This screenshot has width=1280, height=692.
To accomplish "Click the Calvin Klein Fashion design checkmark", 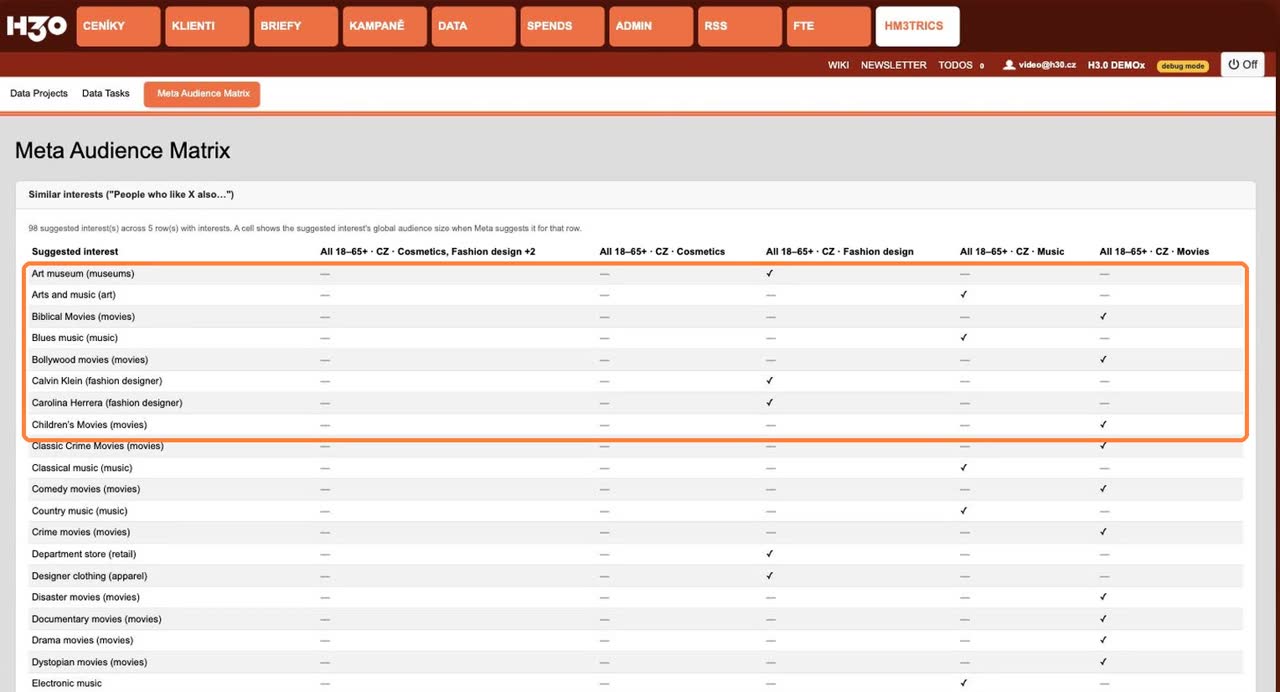I will (770, 381).
